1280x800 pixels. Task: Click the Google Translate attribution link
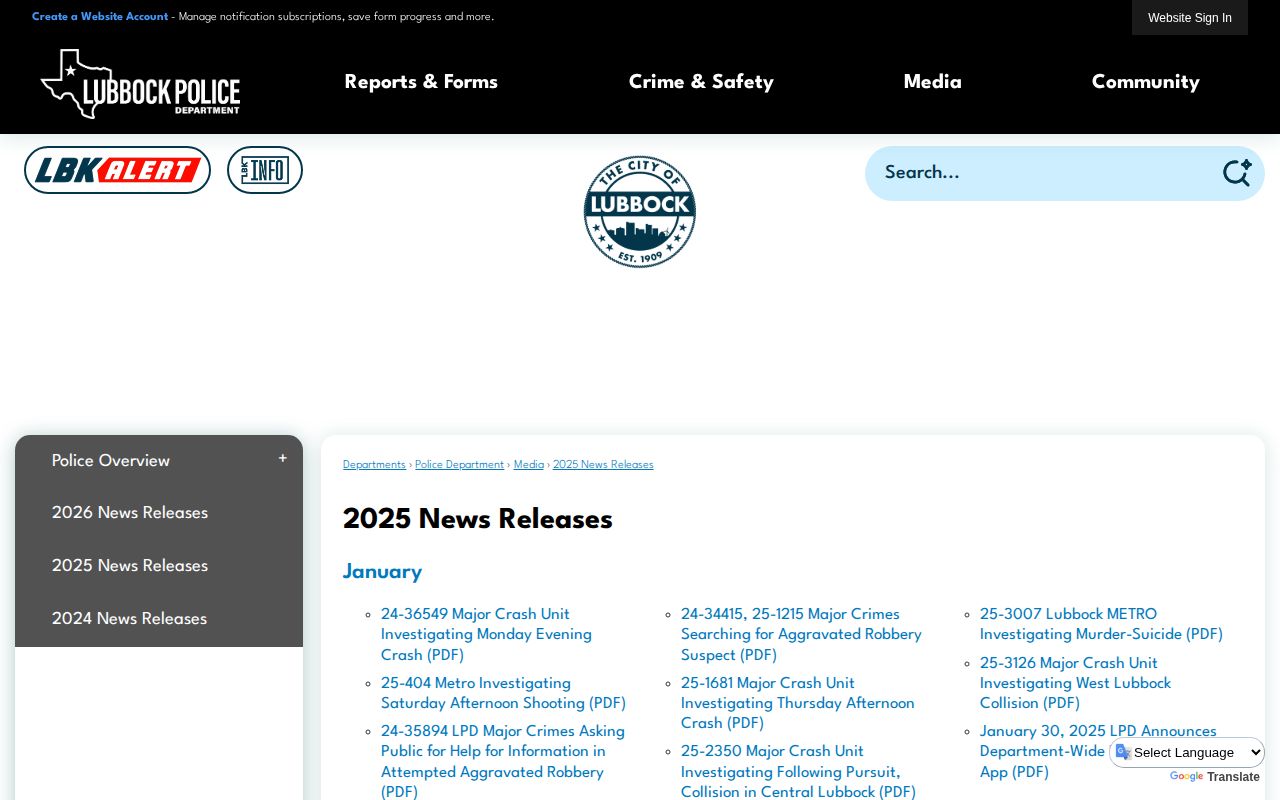1214,777
